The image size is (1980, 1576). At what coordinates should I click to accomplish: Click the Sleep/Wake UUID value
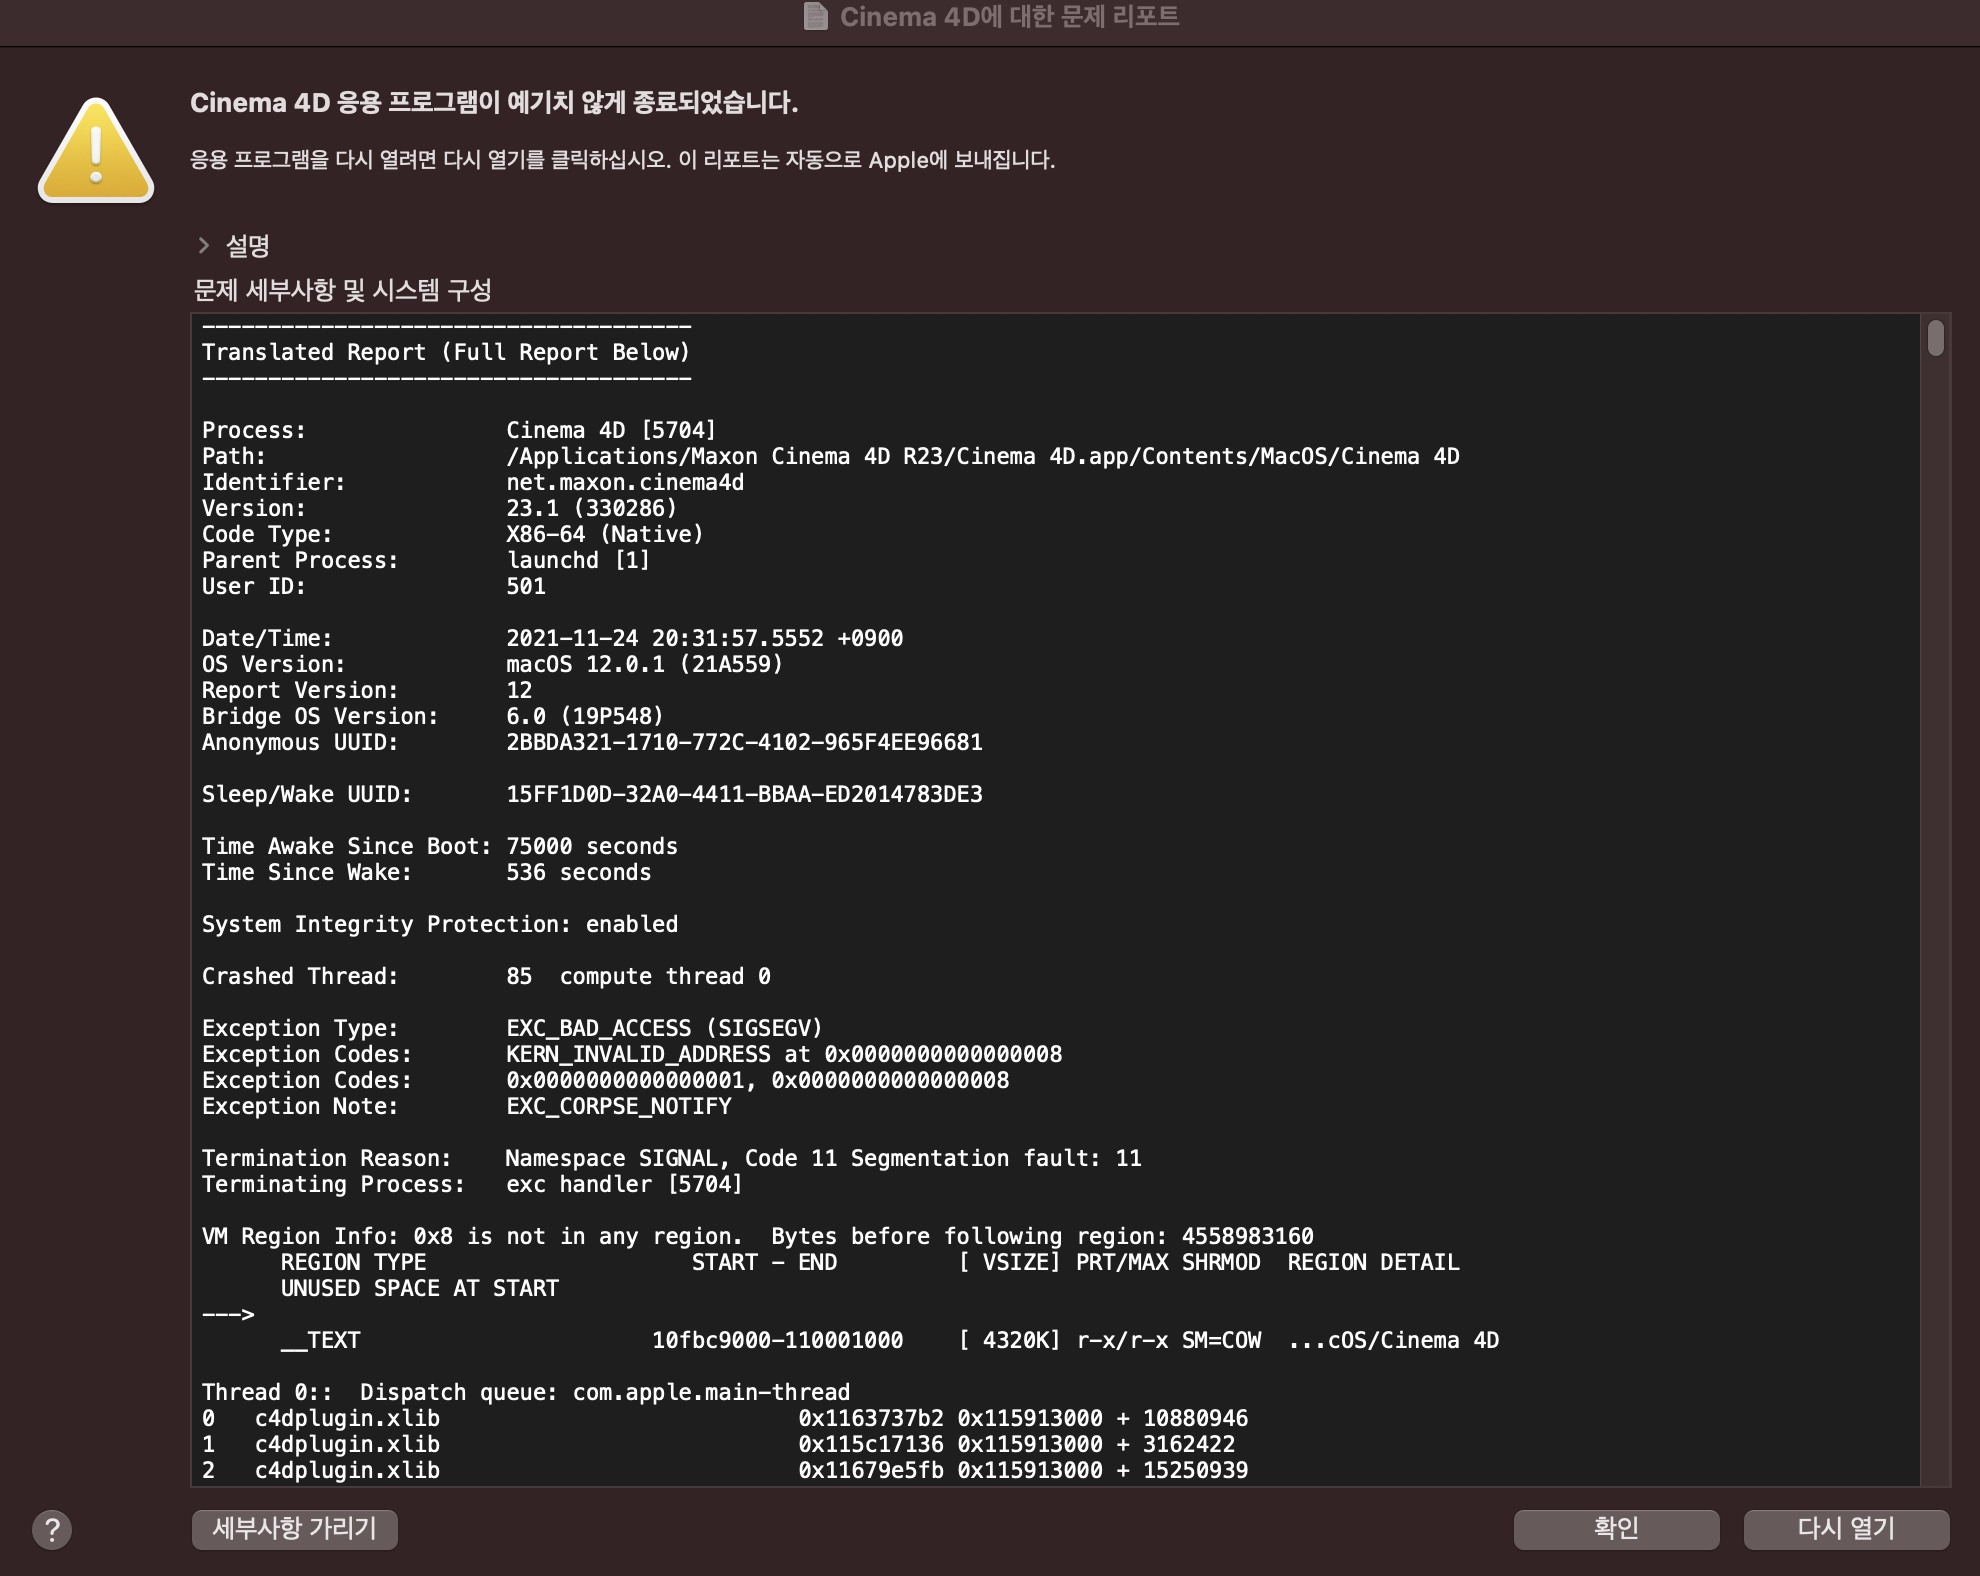coord(744,794)
